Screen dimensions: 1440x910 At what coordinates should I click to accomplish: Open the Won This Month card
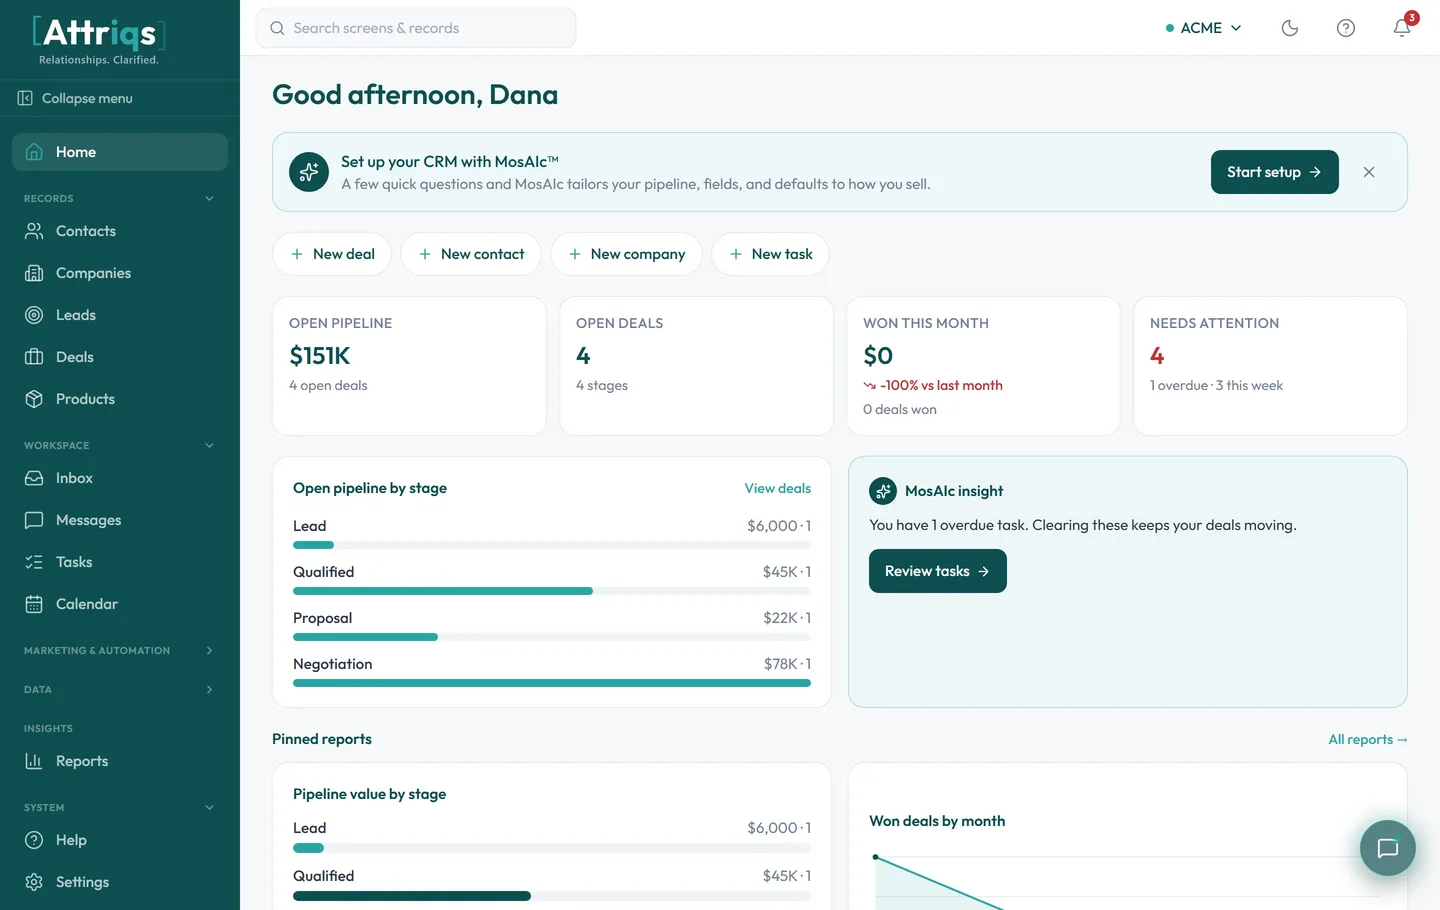(983, 366)
